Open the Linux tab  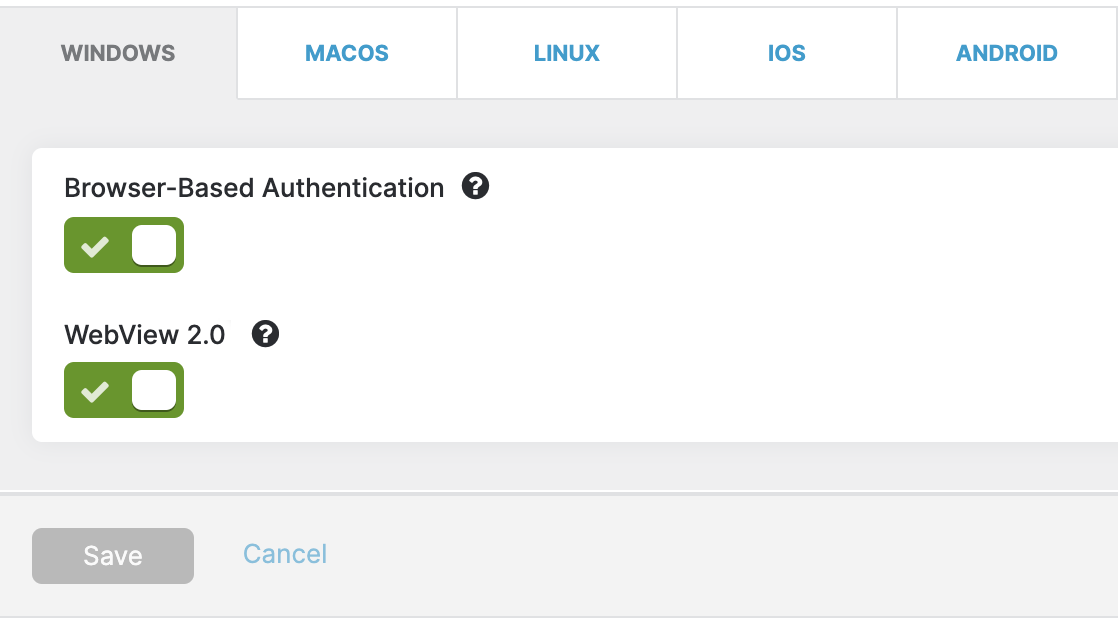point(567,53)
